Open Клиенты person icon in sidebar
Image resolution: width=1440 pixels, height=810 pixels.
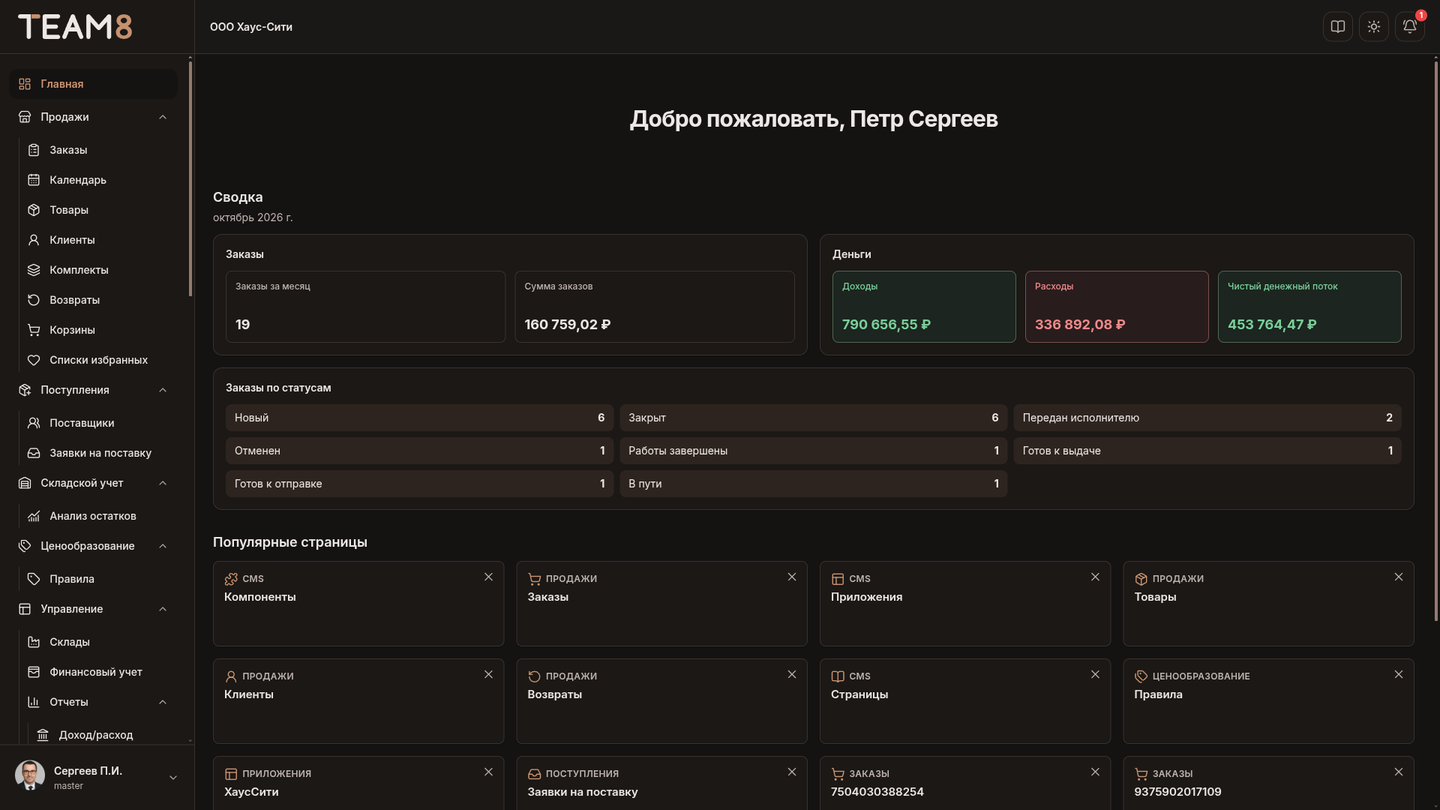pyautogui.click(x=34, y=240)
